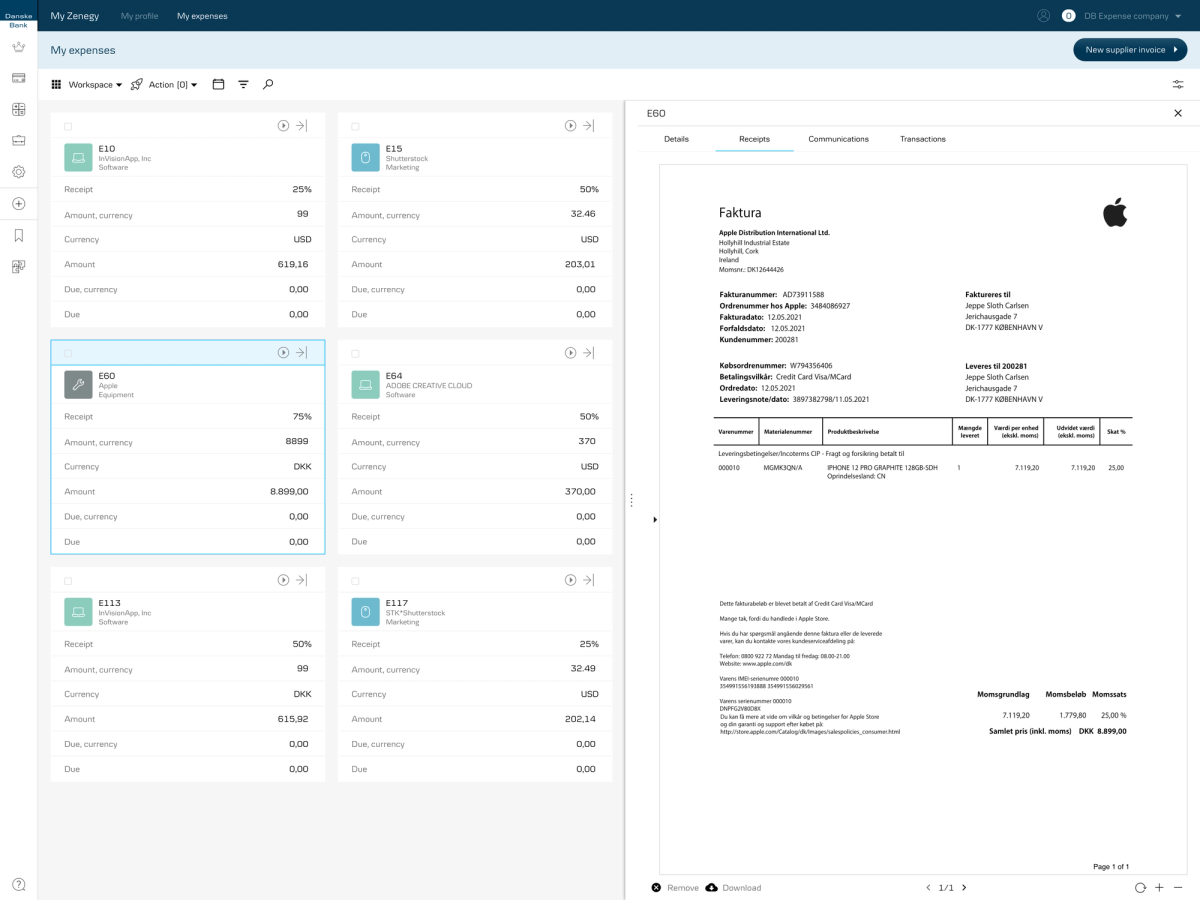The width and height of the screenshot is (1200, 900).
Task: Open the search magnifier icon
Action: (x=268, y=85)
